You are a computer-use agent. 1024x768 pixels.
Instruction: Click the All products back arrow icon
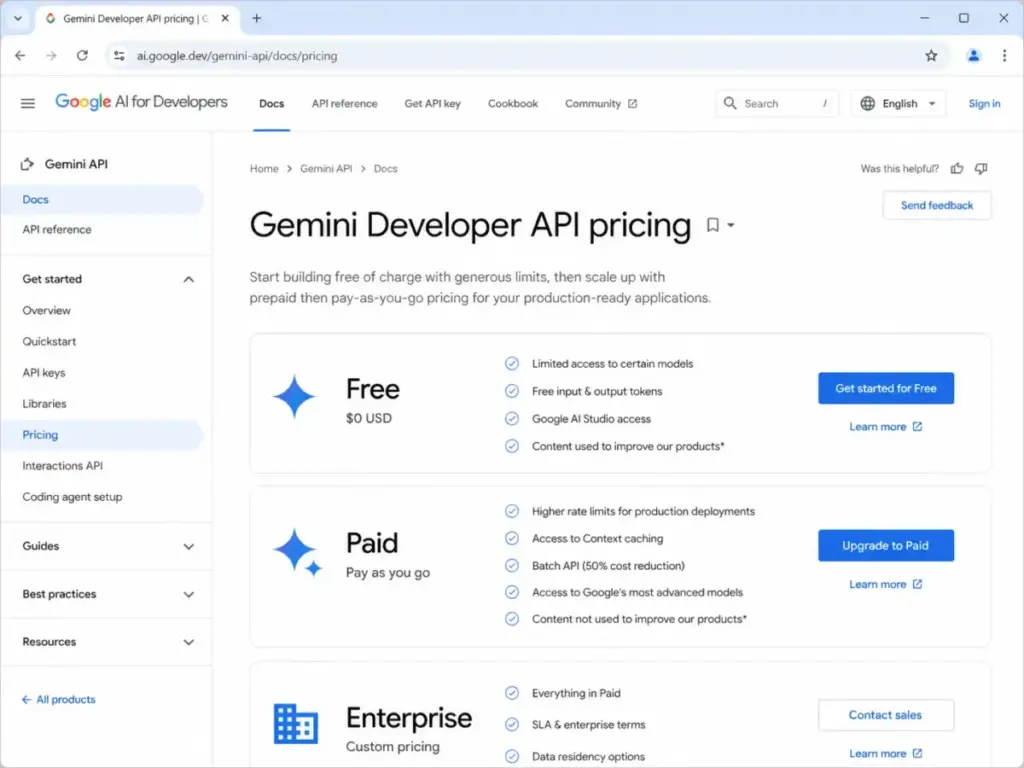pos(26,699)
